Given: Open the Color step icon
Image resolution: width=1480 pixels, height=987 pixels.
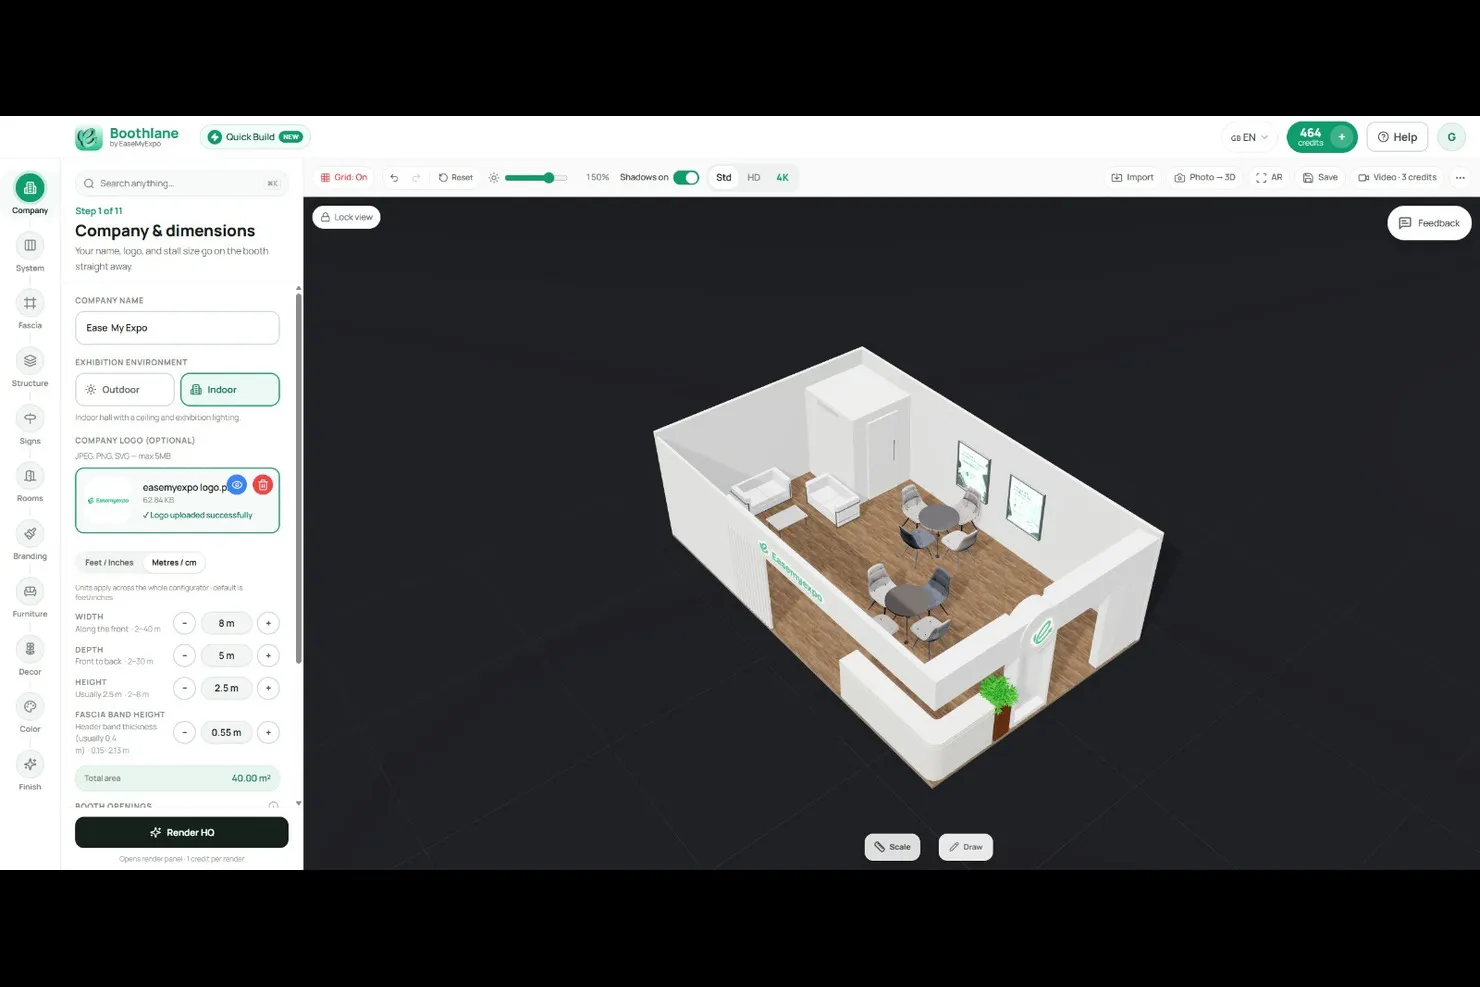Looking at the screenshot, I should pyautogui.click(x=30, y=707).
